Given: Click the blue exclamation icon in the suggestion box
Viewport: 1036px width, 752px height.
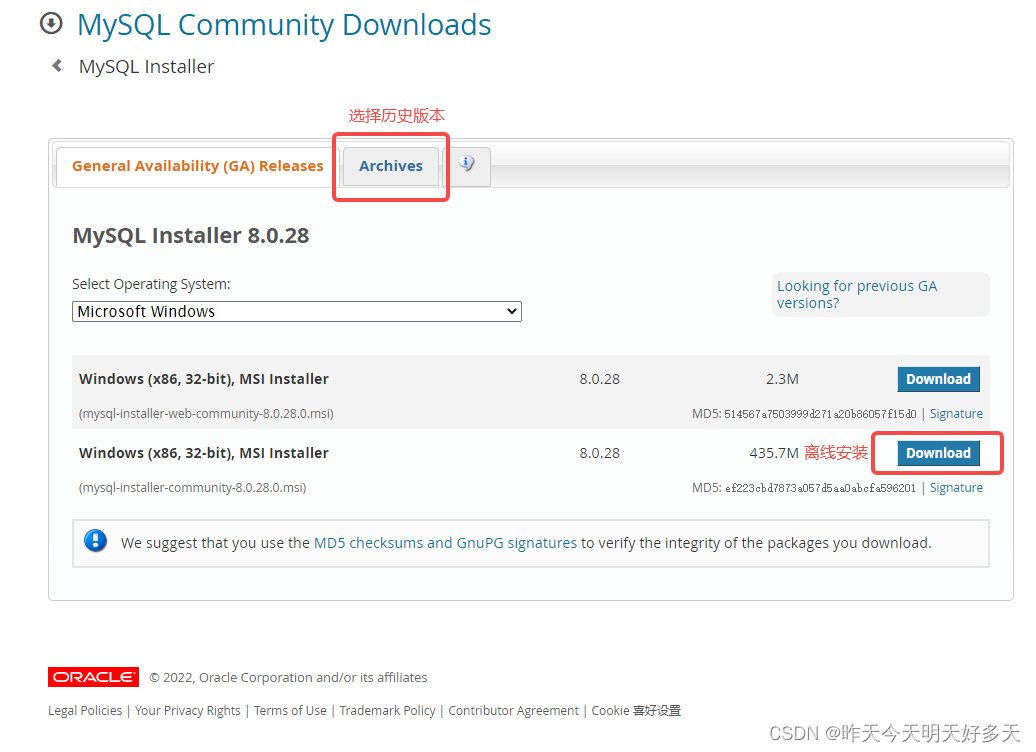Looking at the screenshot, I should point(95,542).
